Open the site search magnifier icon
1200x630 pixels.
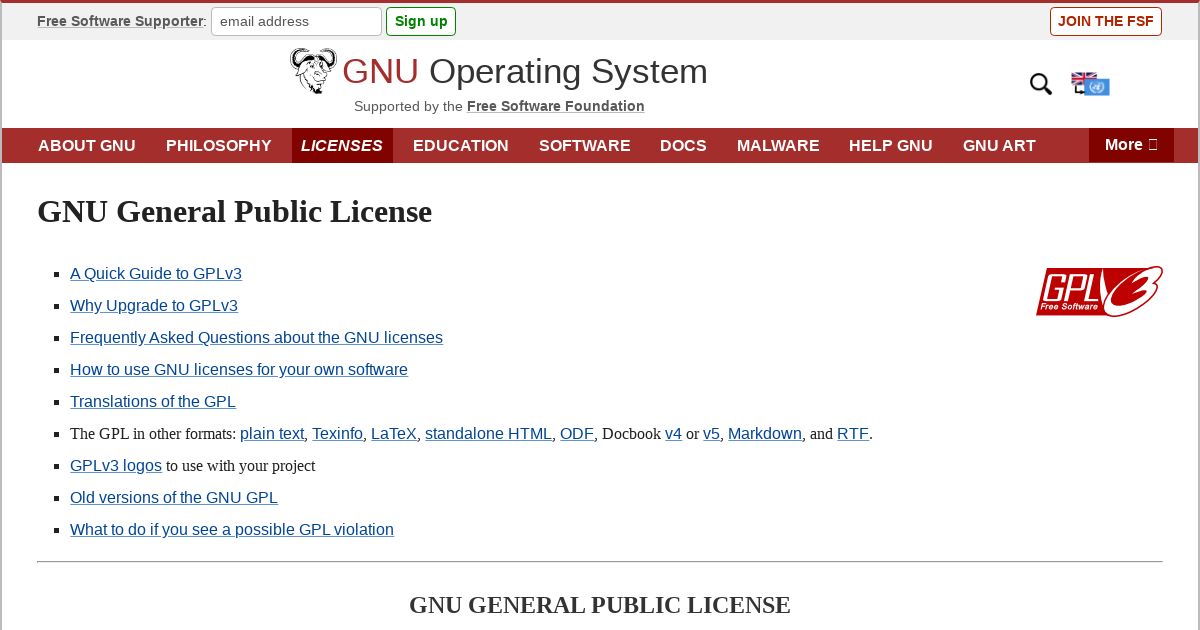pyautogui.click(x=1041, y=85)
